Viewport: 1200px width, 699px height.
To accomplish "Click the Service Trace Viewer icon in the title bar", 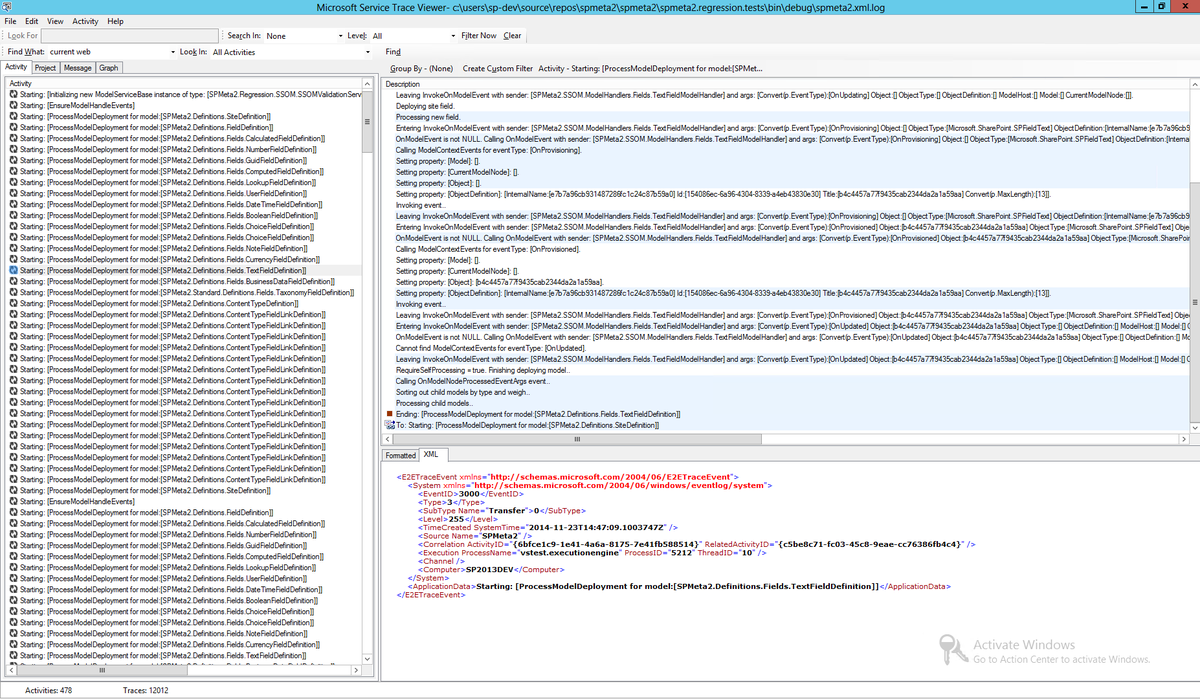I will click(x=8, y=9).
